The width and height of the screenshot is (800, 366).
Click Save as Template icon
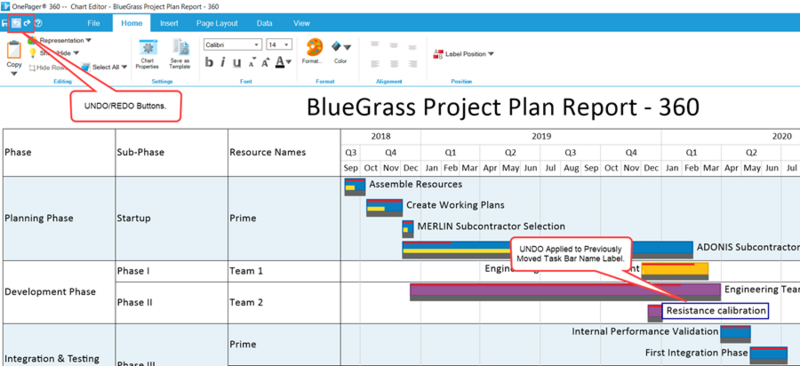pyautogui.click(x=180, y=55)
